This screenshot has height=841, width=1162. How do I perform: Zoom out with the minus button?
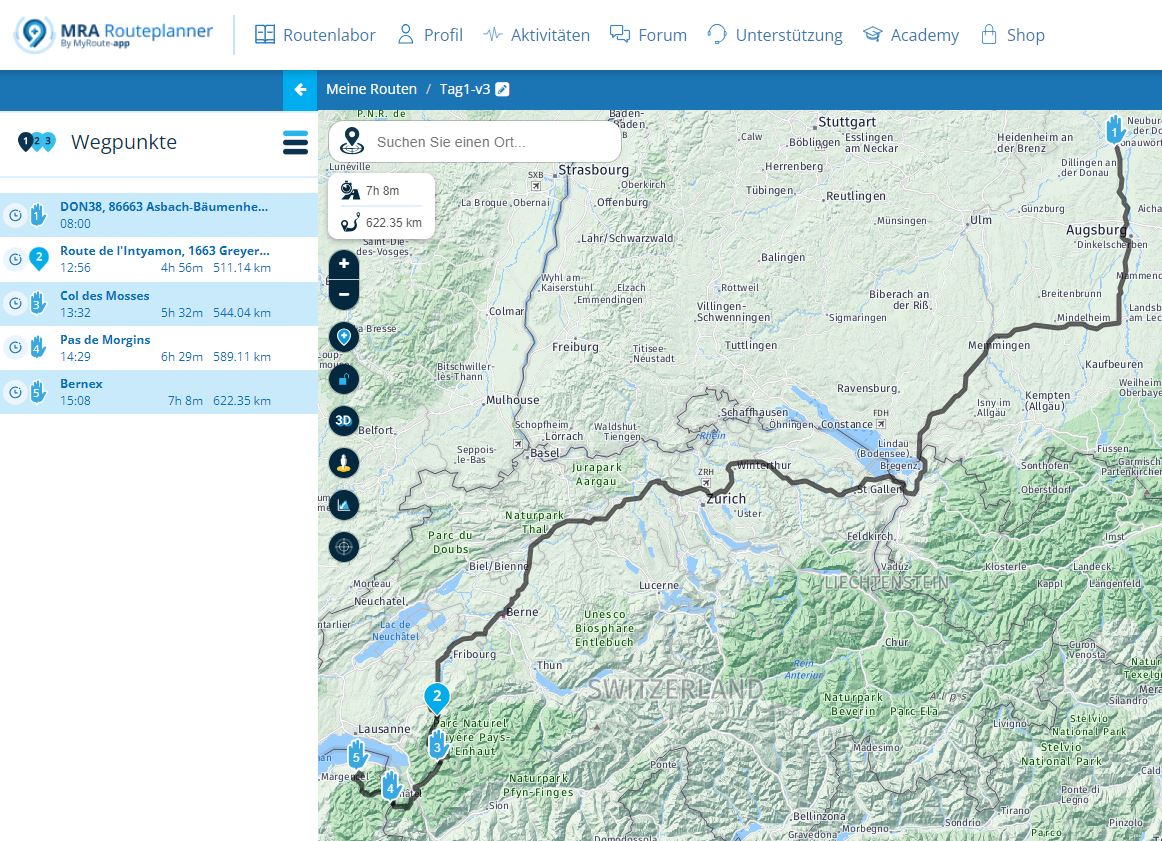344,294
